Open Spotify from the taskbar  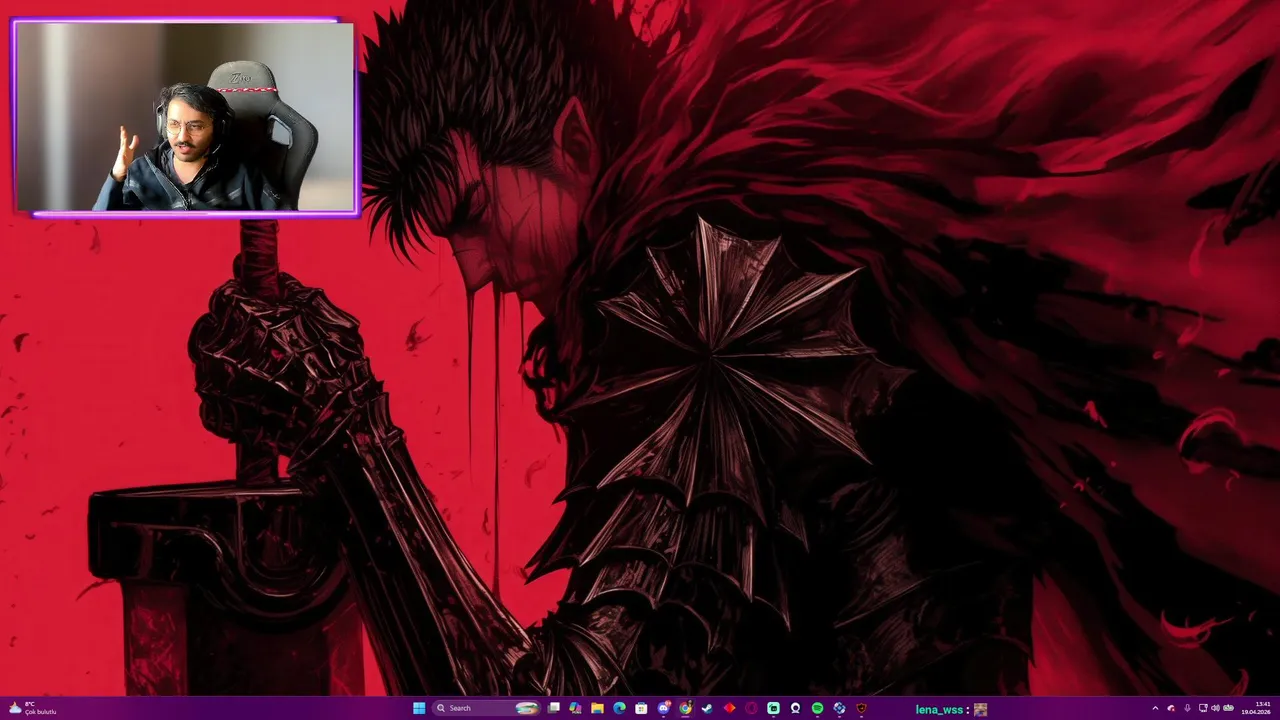pyautogui.click(x=817, y=708)
